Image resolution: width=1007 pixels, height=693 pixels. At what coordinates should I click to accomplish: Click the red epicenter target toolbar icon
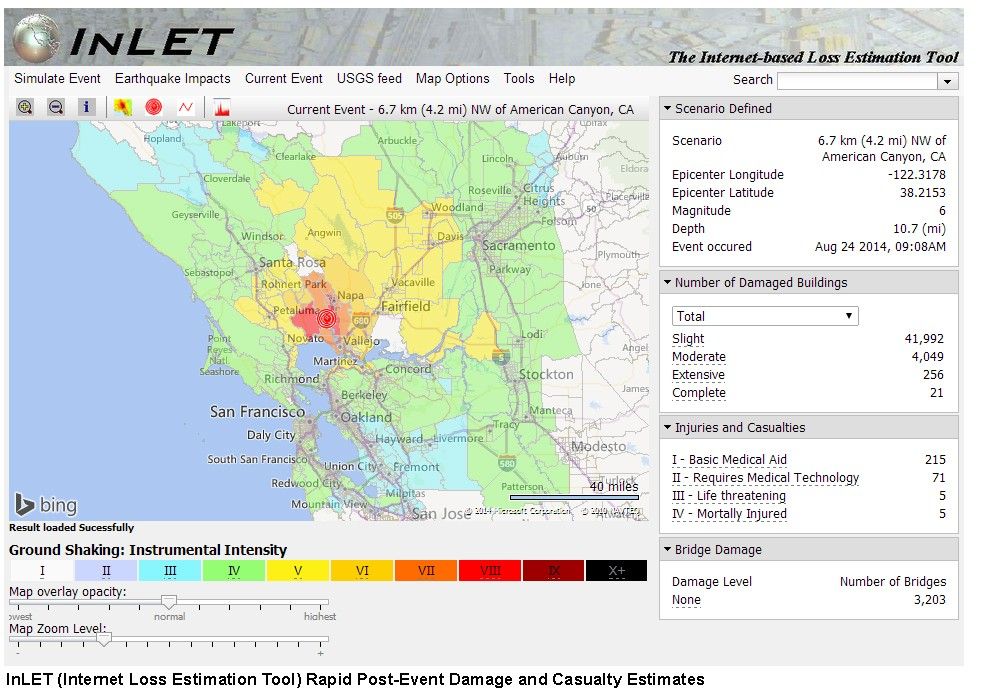[x=153, y=107]
